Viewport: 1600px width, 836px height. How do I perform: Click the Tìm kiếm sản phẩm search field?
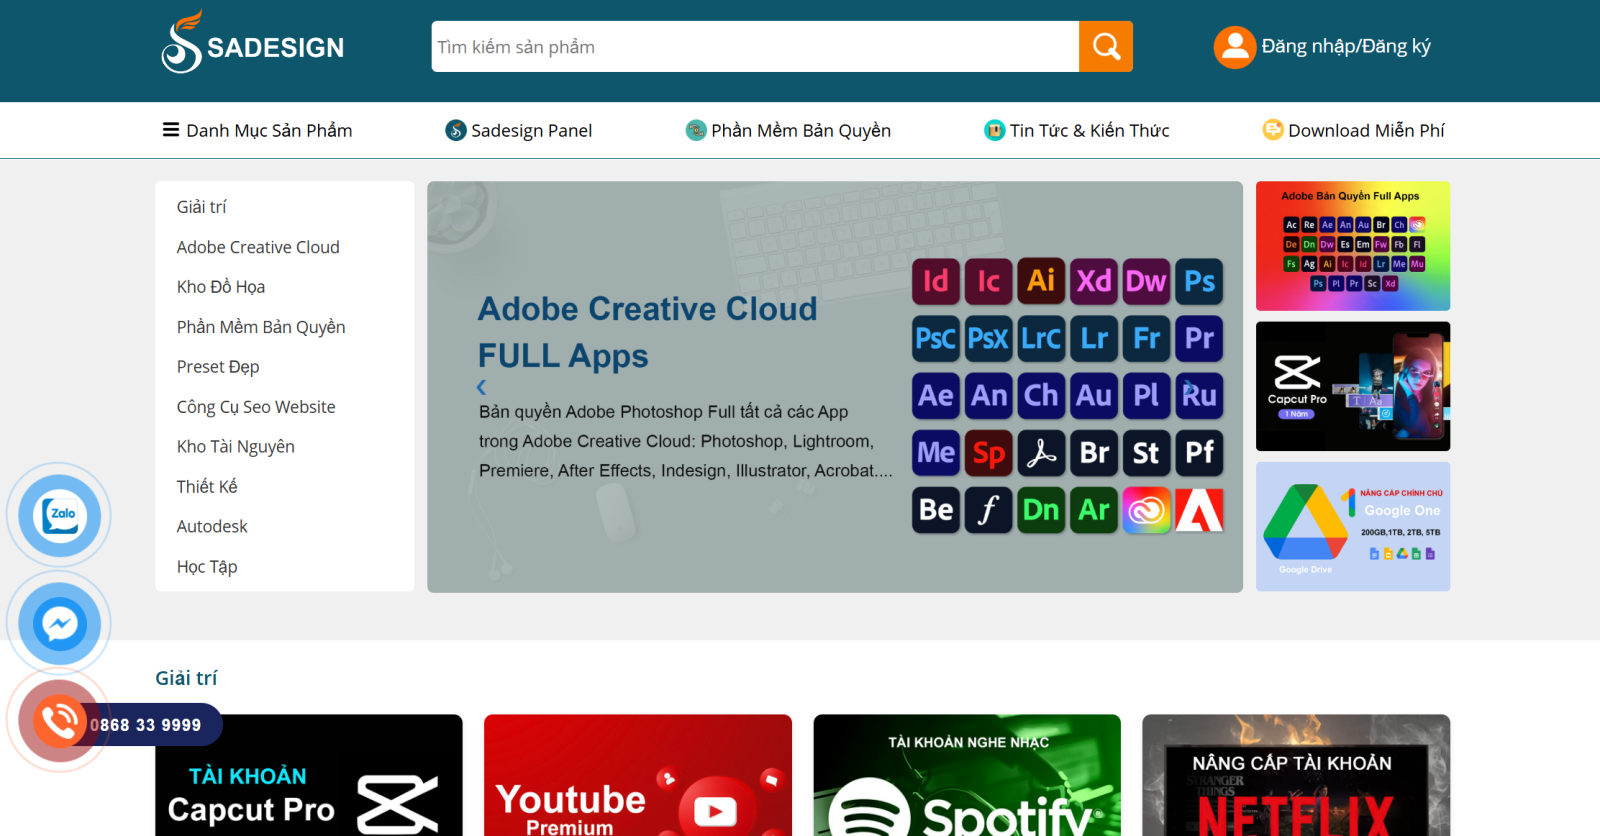pos(755,46)
